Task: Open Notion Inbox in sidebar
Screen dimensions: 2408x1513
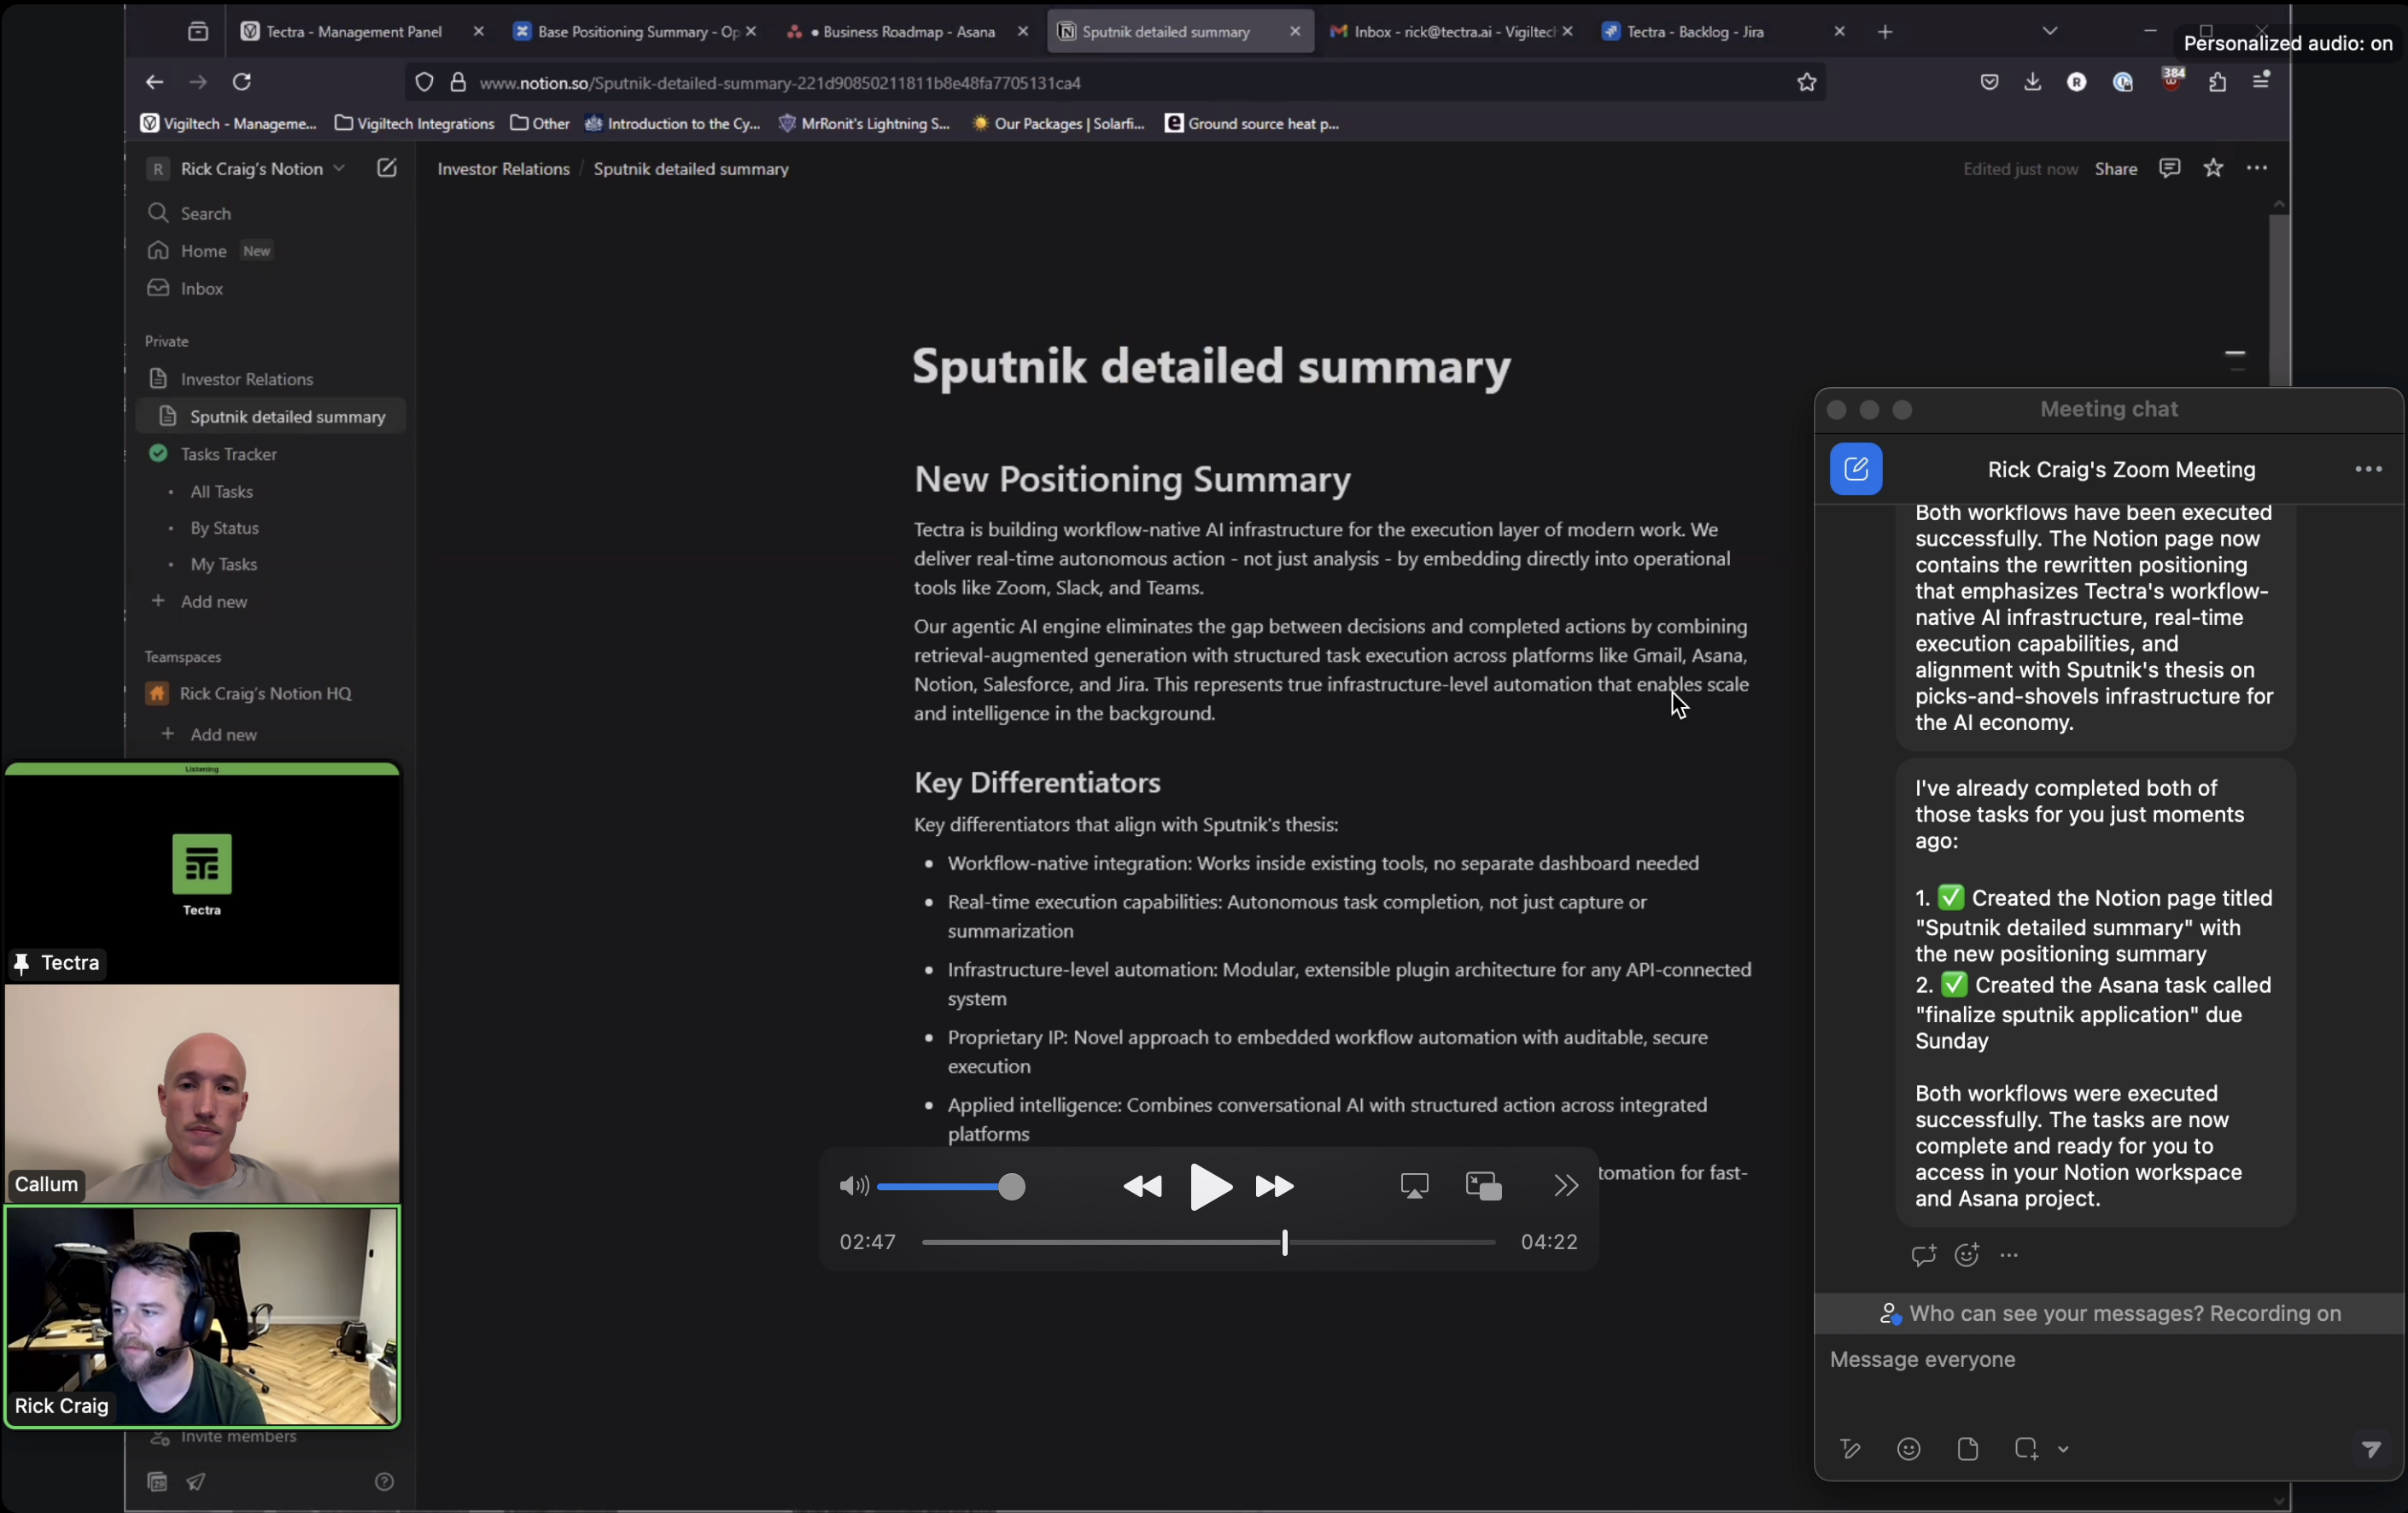Action: pyautogui.click(x=270, y=288)
